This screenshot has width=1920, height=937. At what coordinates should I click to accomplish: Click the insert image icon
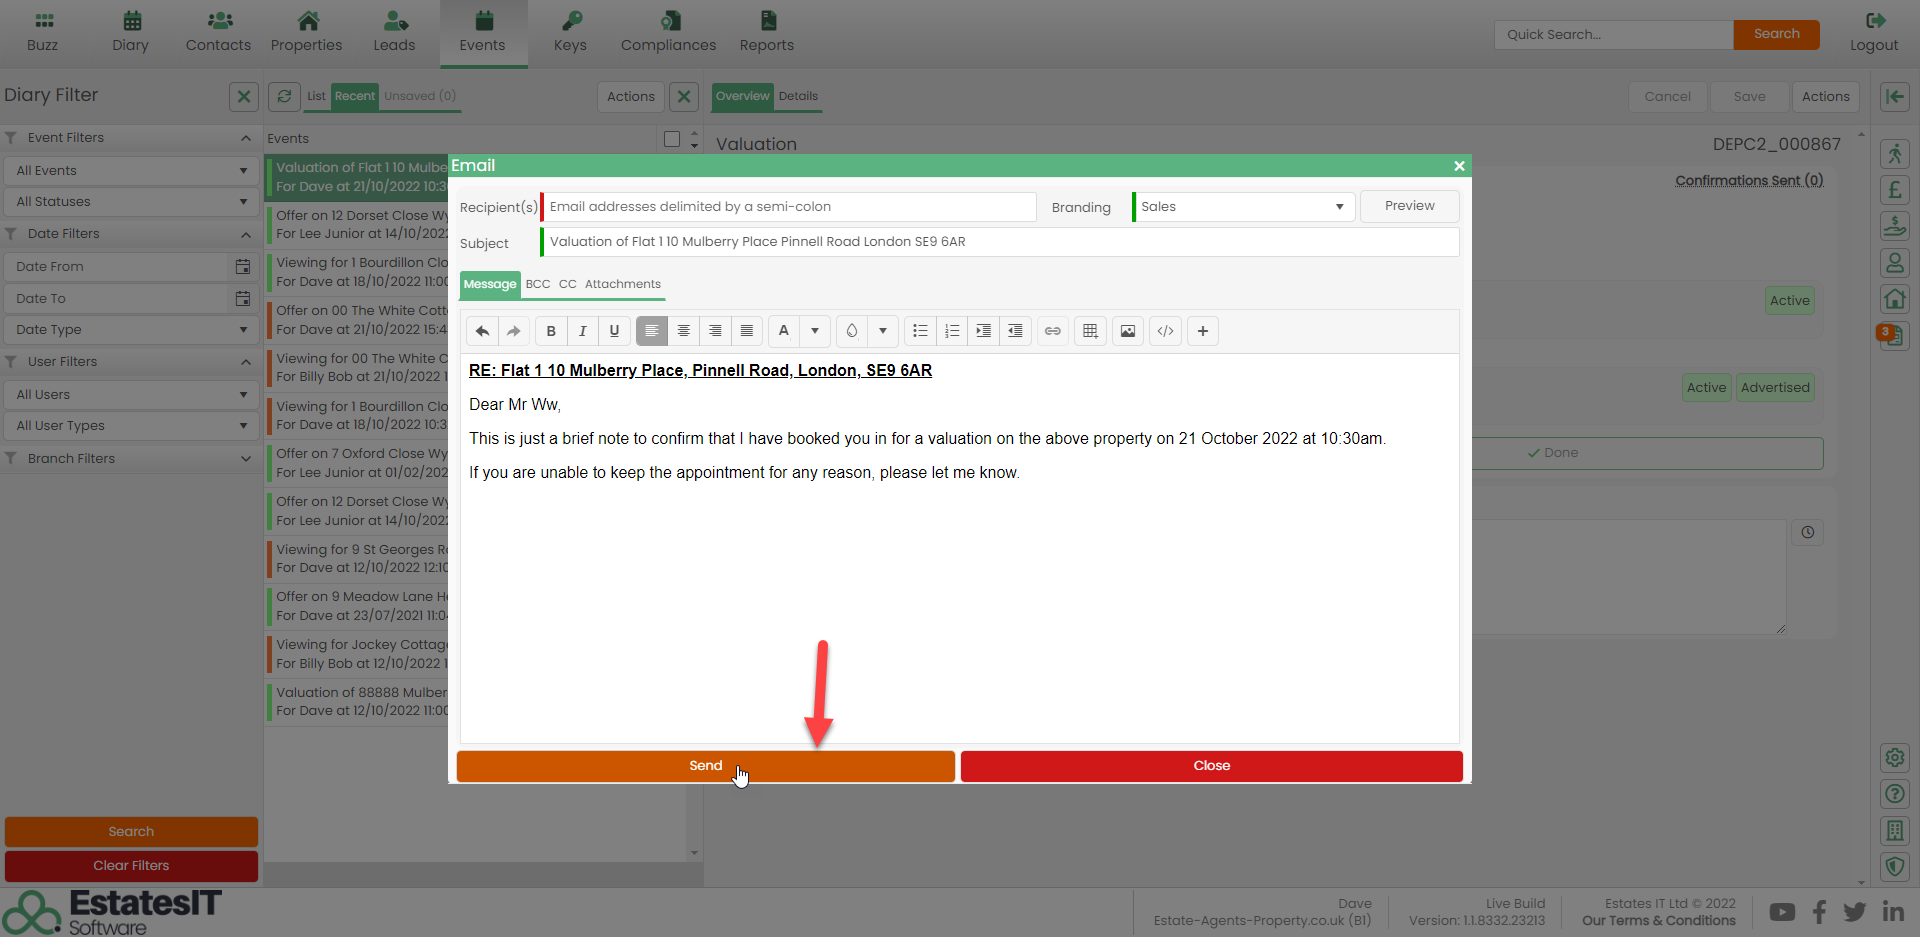pyautogui.click(x=1128, y=331)
